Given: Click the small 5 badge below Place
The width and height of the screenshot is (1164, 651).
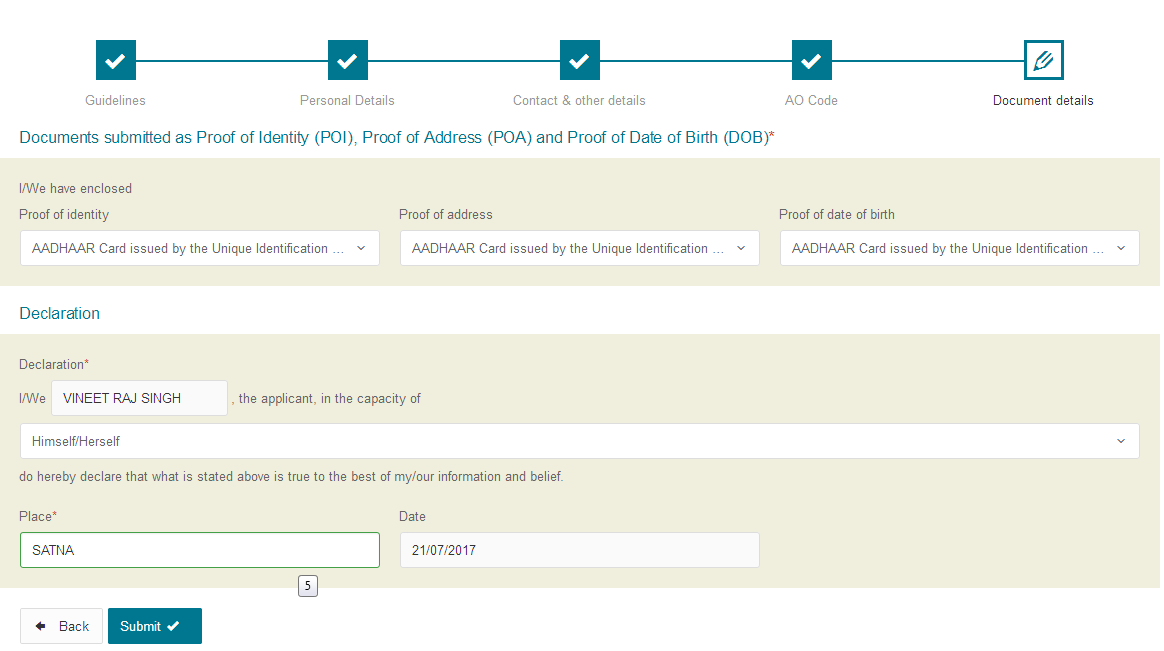Looking at the screenshot, I should pyautogui.click(x=307, y=586).
